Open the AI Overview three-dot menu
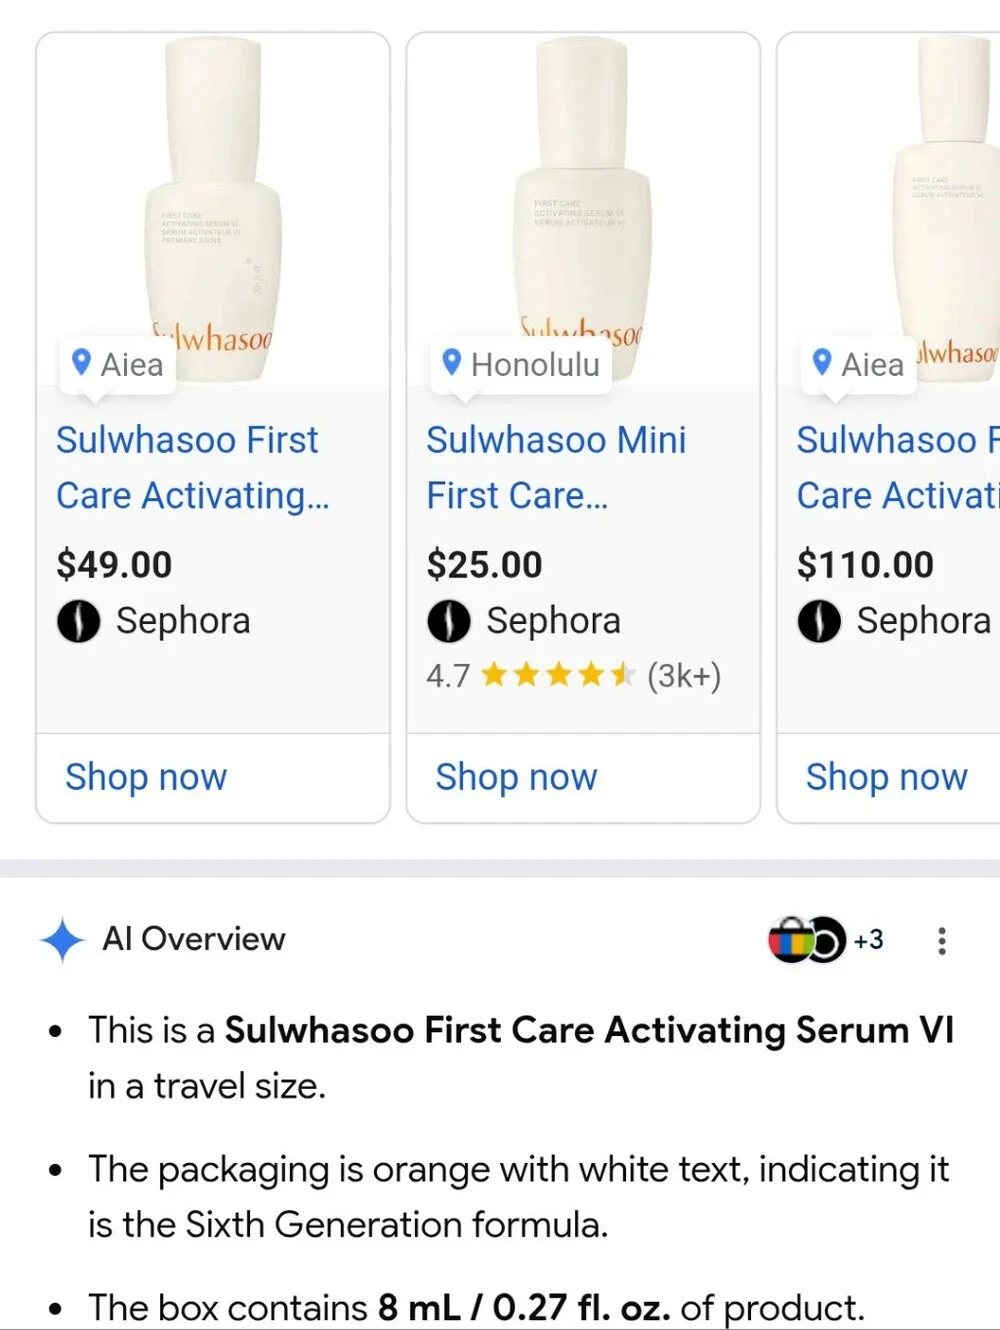This screenshot has height=1330, width=1000. 941,940
